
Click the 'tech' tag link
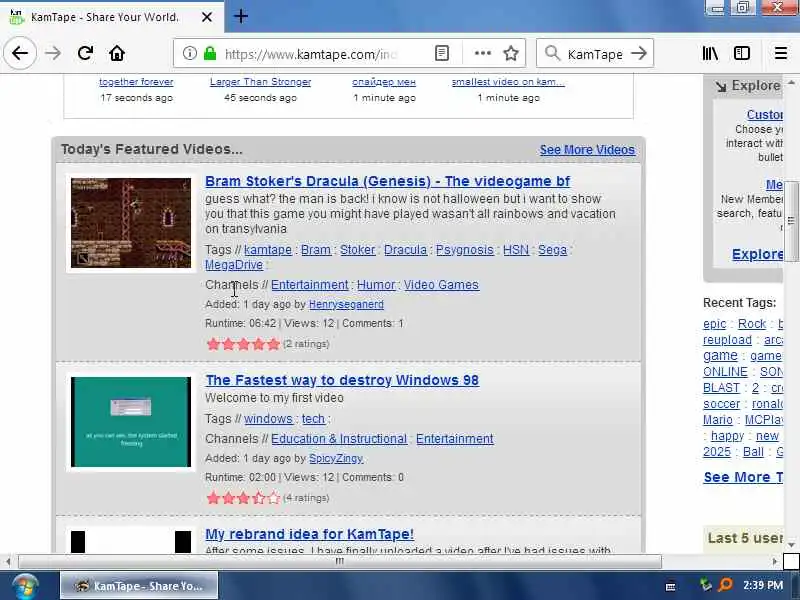313,418
